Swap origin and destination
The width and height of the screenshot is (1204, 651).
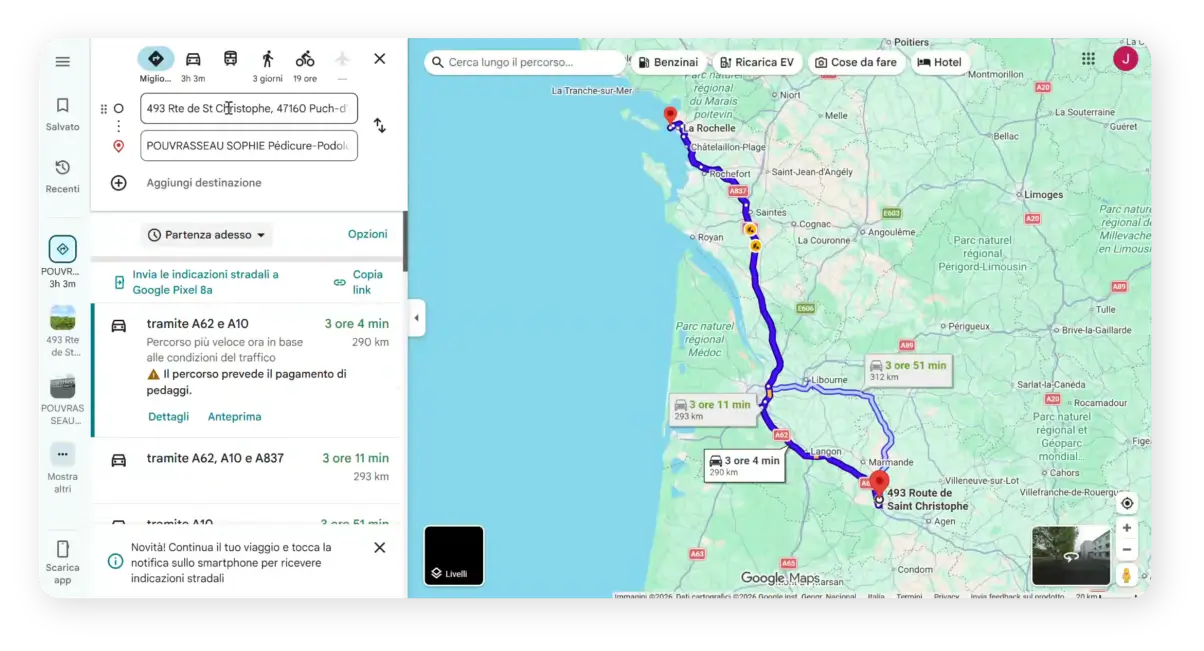coord(380,126)
